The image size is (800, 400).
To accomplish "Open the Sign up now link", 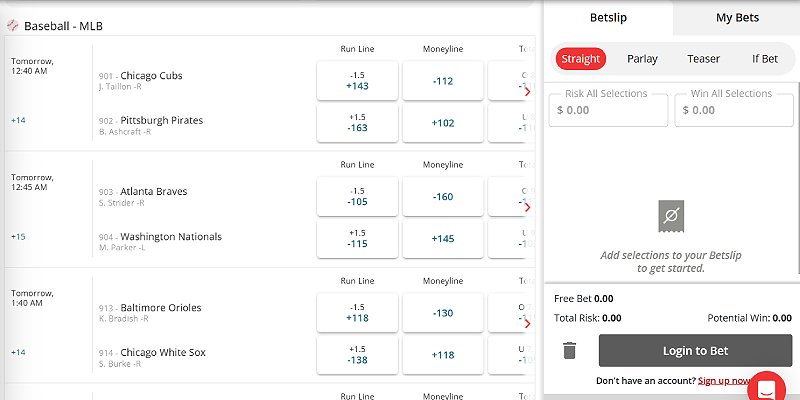I will point(723,381).
